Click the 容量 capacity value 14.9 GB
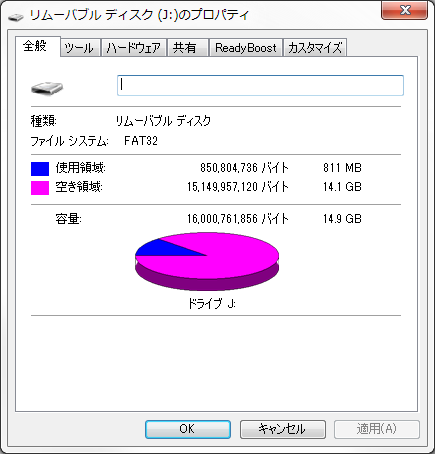The image size is (435, 454). [x=342, y=219]
